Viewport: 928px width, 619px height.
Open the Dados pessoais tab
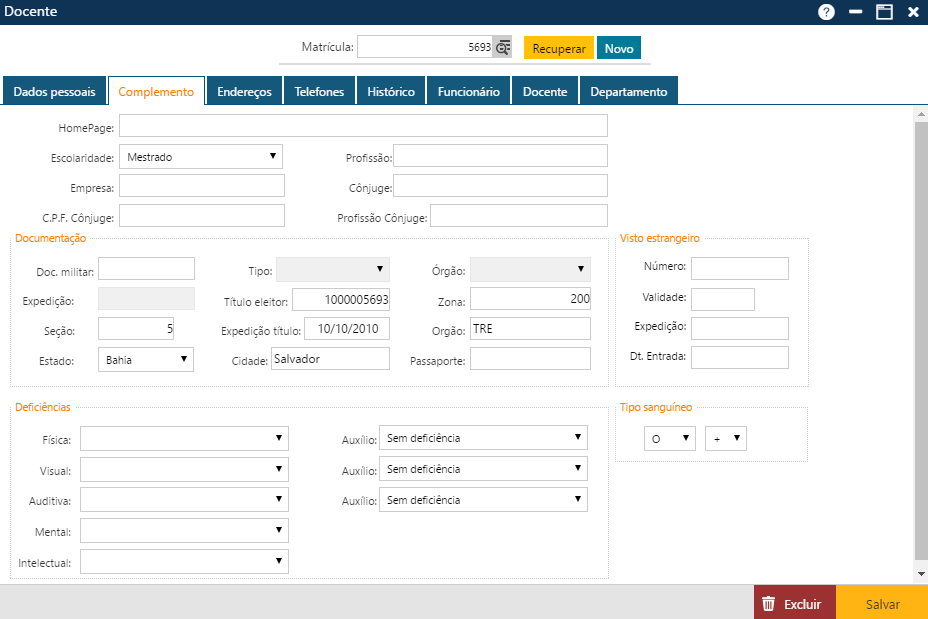point(54,90)
